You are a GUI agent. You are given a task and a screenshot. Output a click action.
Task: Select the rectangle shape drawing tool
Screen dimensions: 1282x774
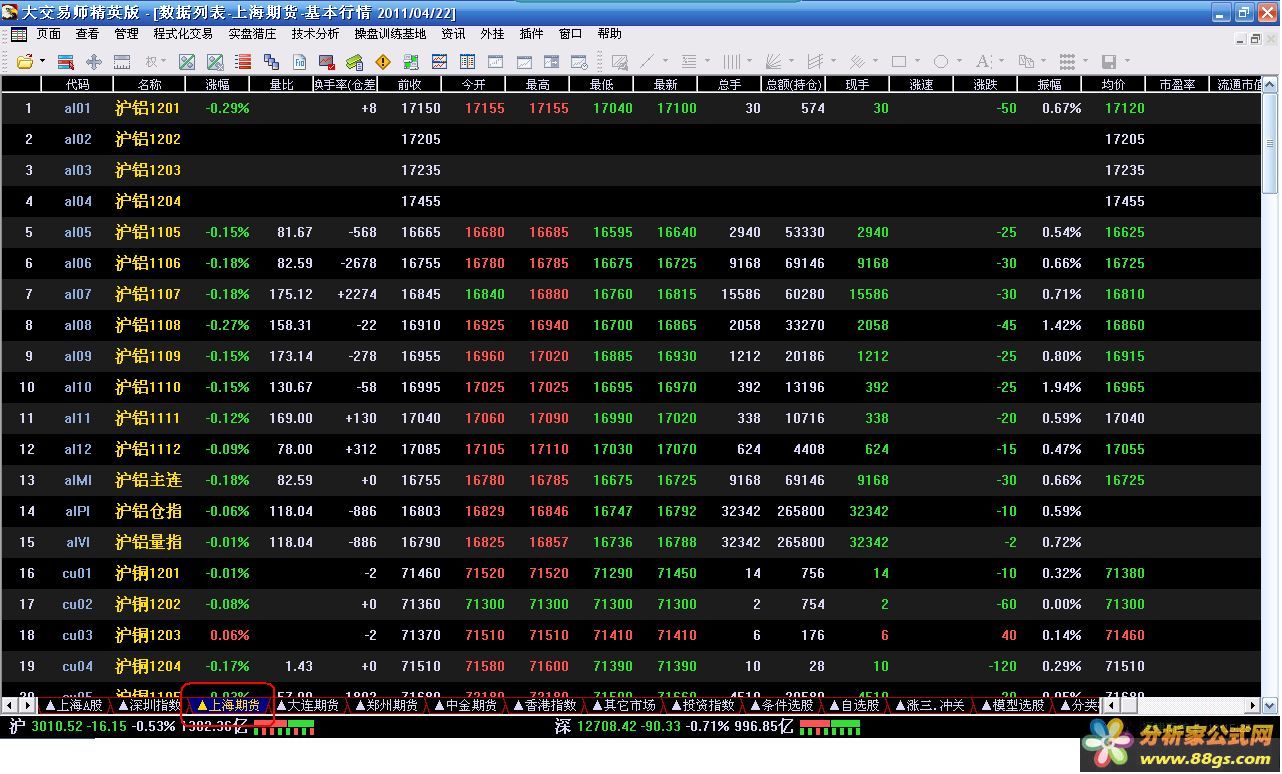(899, 62)
